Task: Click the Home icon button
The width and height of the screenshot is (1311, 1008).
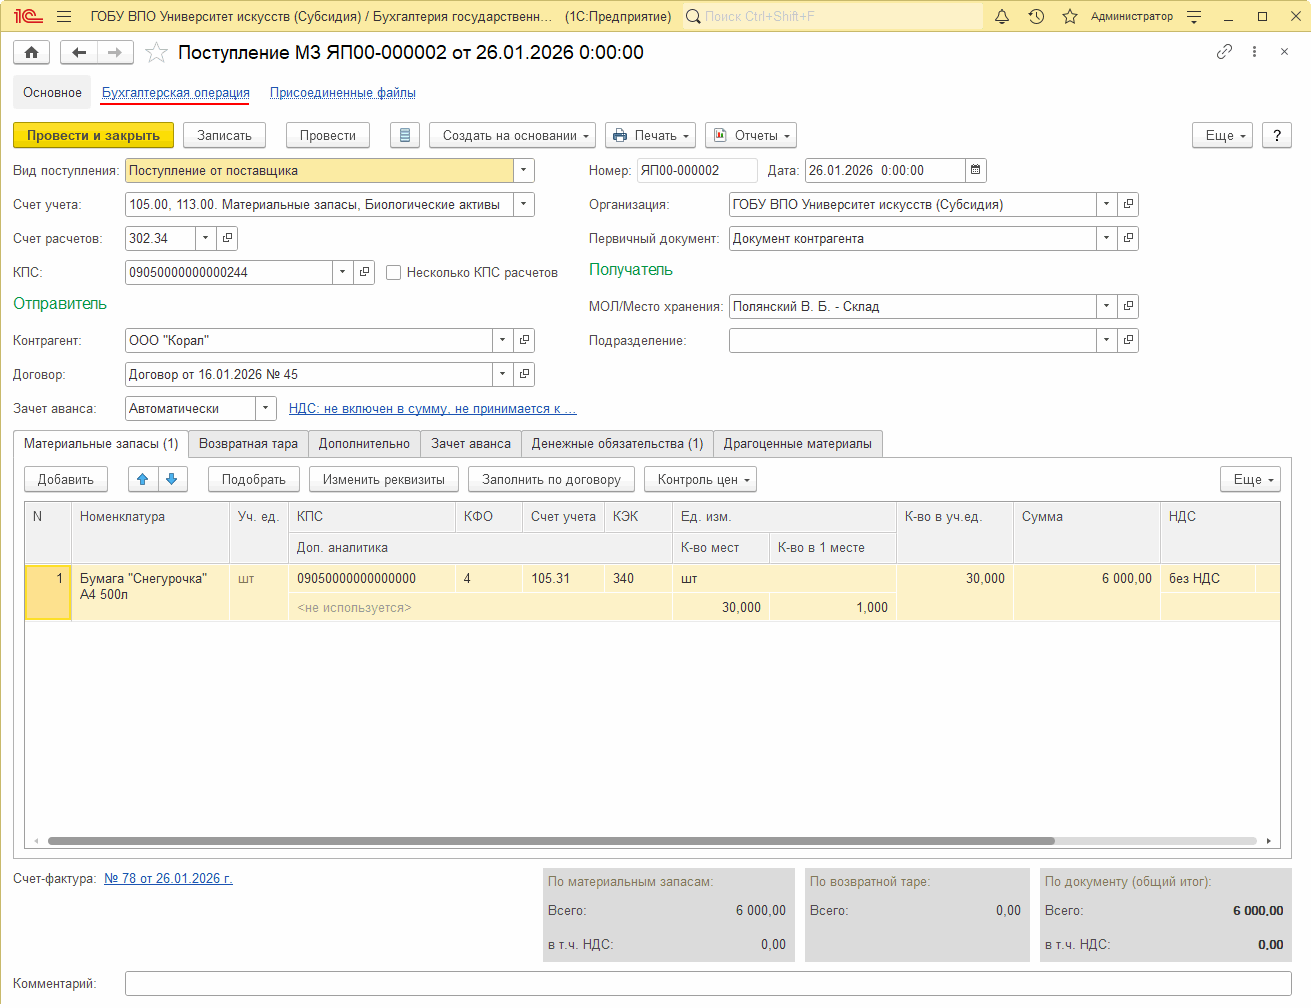Action: (x=31, y=53)
